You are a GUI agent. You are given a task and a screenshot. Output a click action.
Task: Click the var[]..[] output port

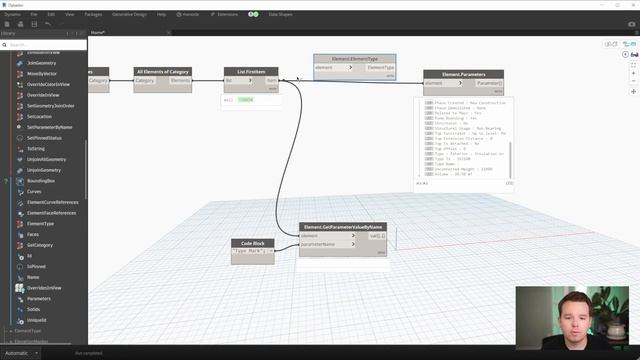377,236
